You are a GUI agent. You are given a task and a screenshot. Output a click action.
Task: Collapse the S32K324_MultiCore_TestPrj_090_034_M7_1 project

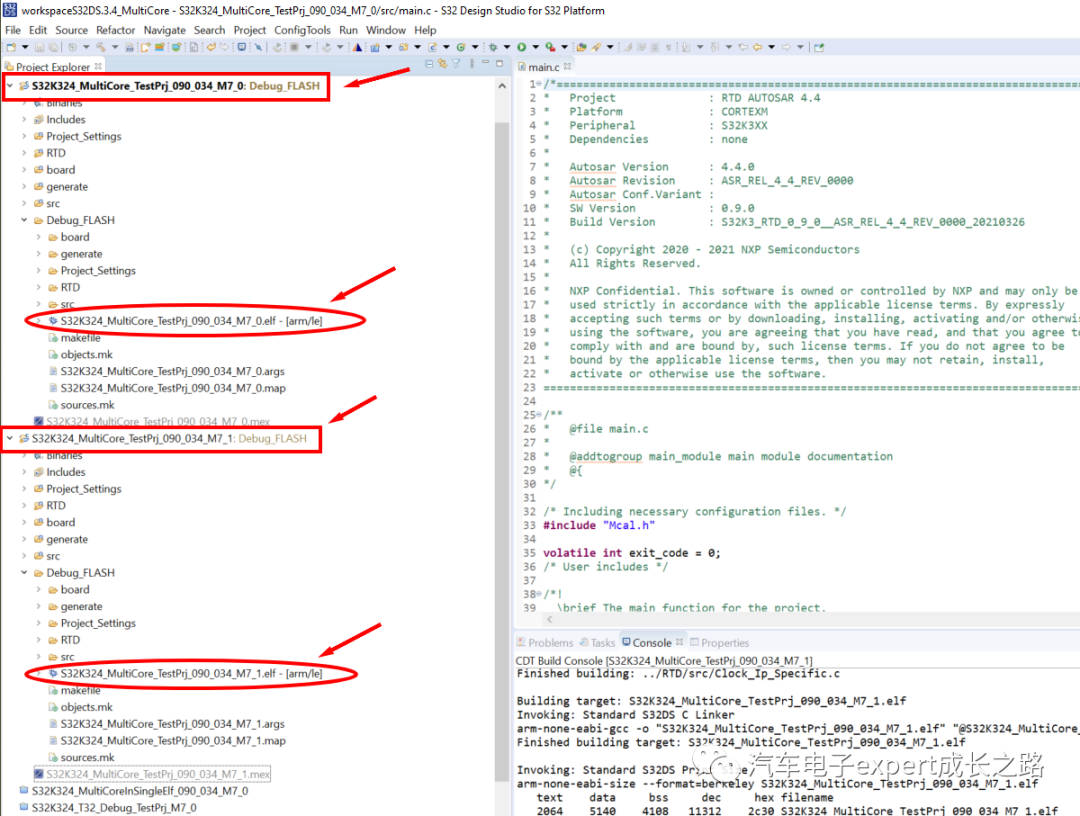[10, 439]
